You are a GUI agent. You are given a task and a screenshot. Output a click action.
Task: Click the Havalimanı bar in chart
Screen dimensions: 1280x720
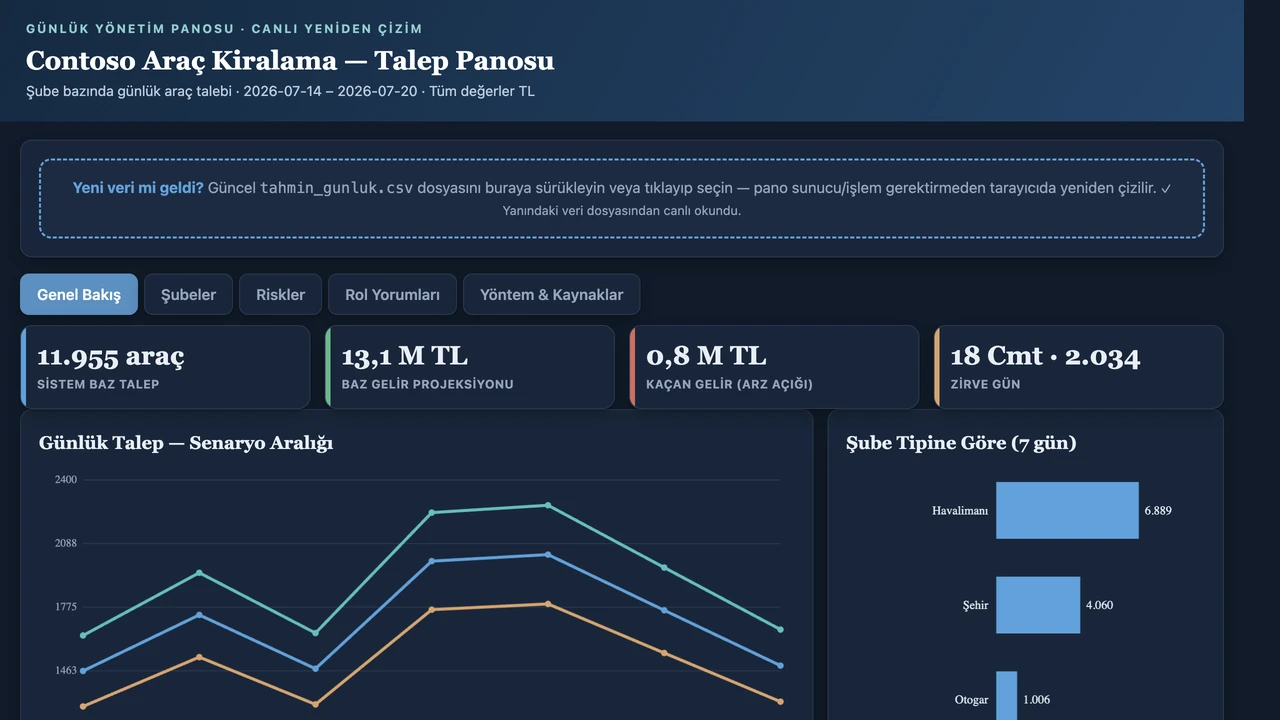[1067, 510]
